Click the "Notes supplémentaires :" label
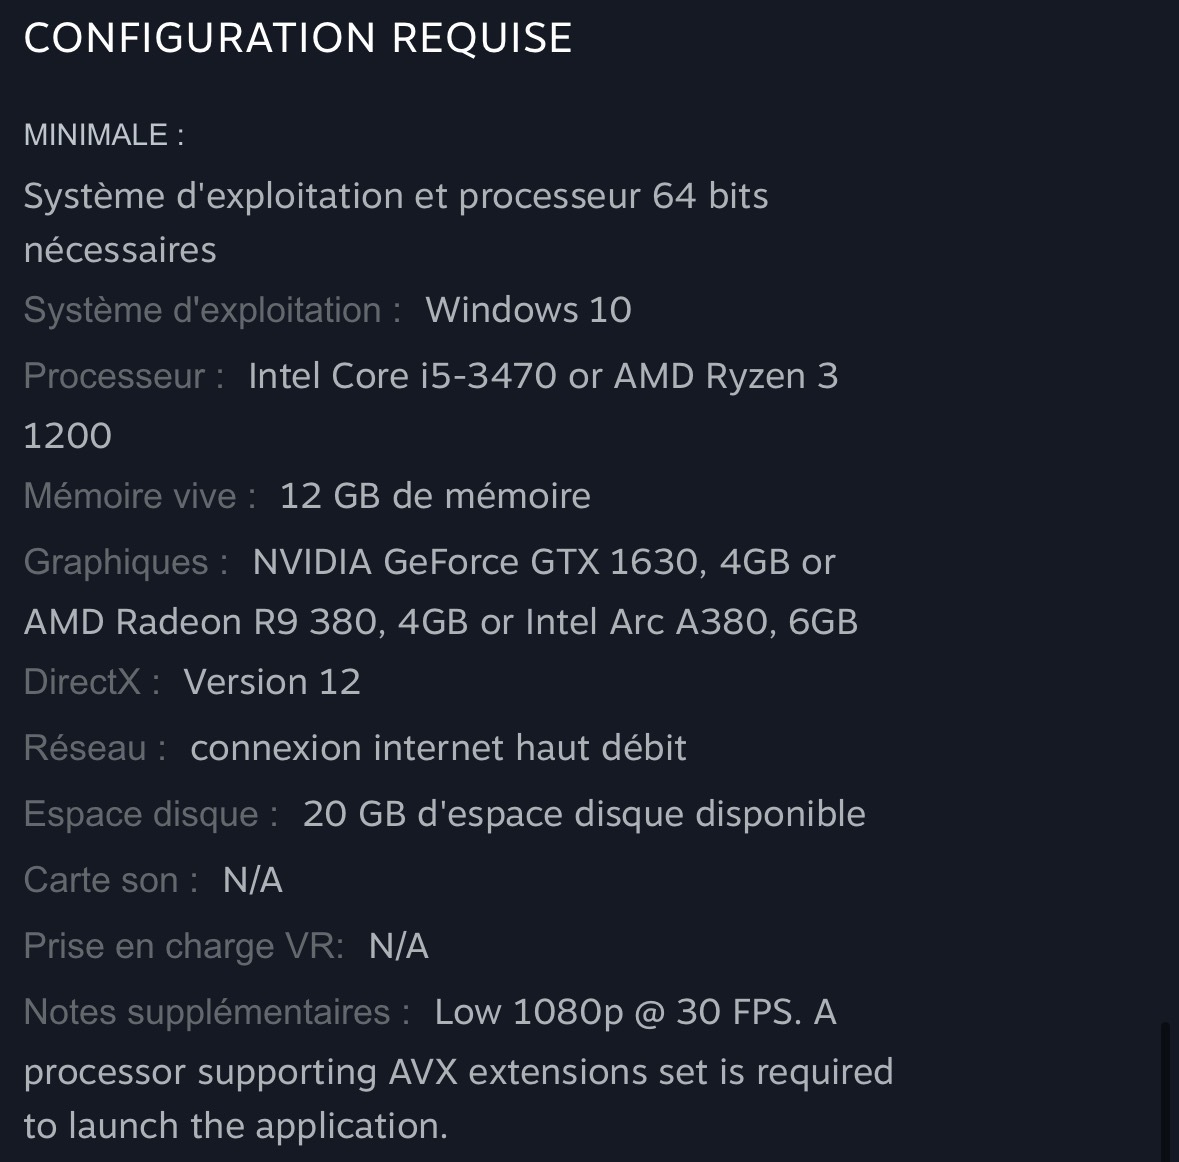 [x=217, y=1012]
